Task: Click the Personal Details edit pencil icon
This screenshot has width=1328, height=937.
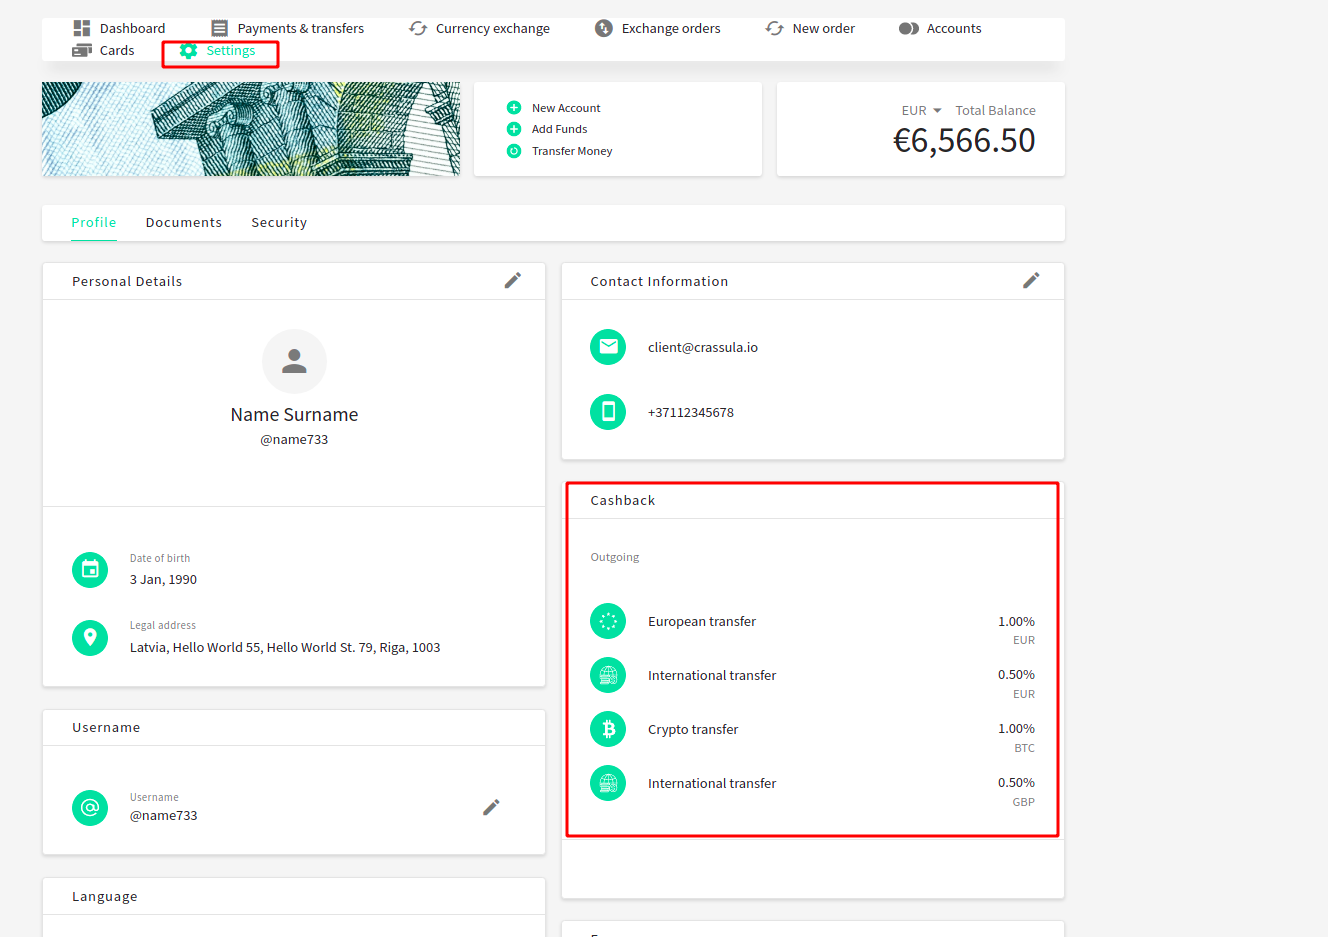Action: pyautogui.click(x=512, y=281)
